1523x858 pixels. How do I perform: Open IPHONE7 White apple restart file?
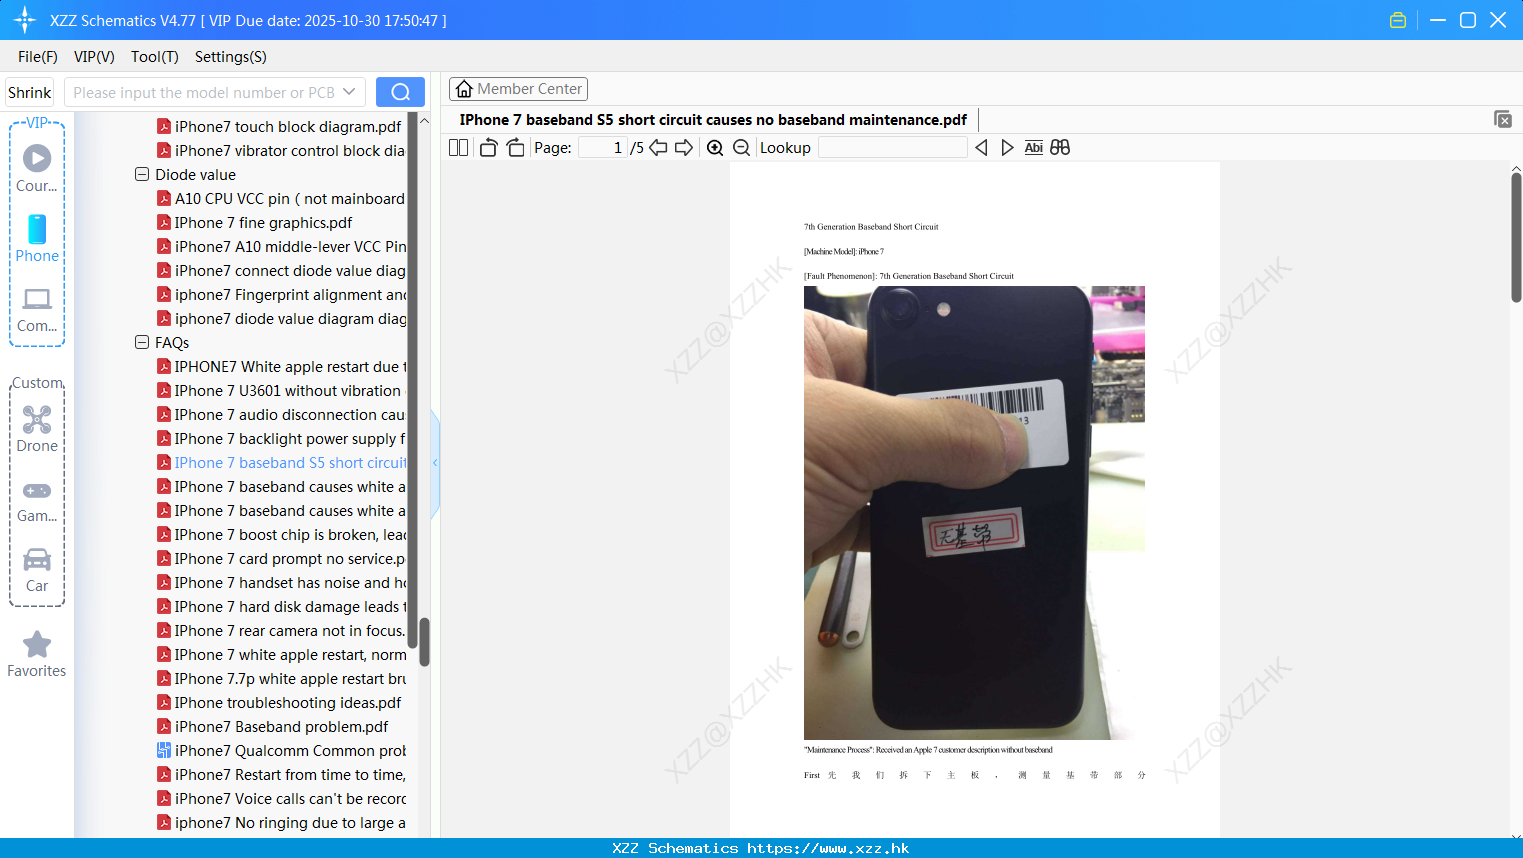[x=281, y=366]
